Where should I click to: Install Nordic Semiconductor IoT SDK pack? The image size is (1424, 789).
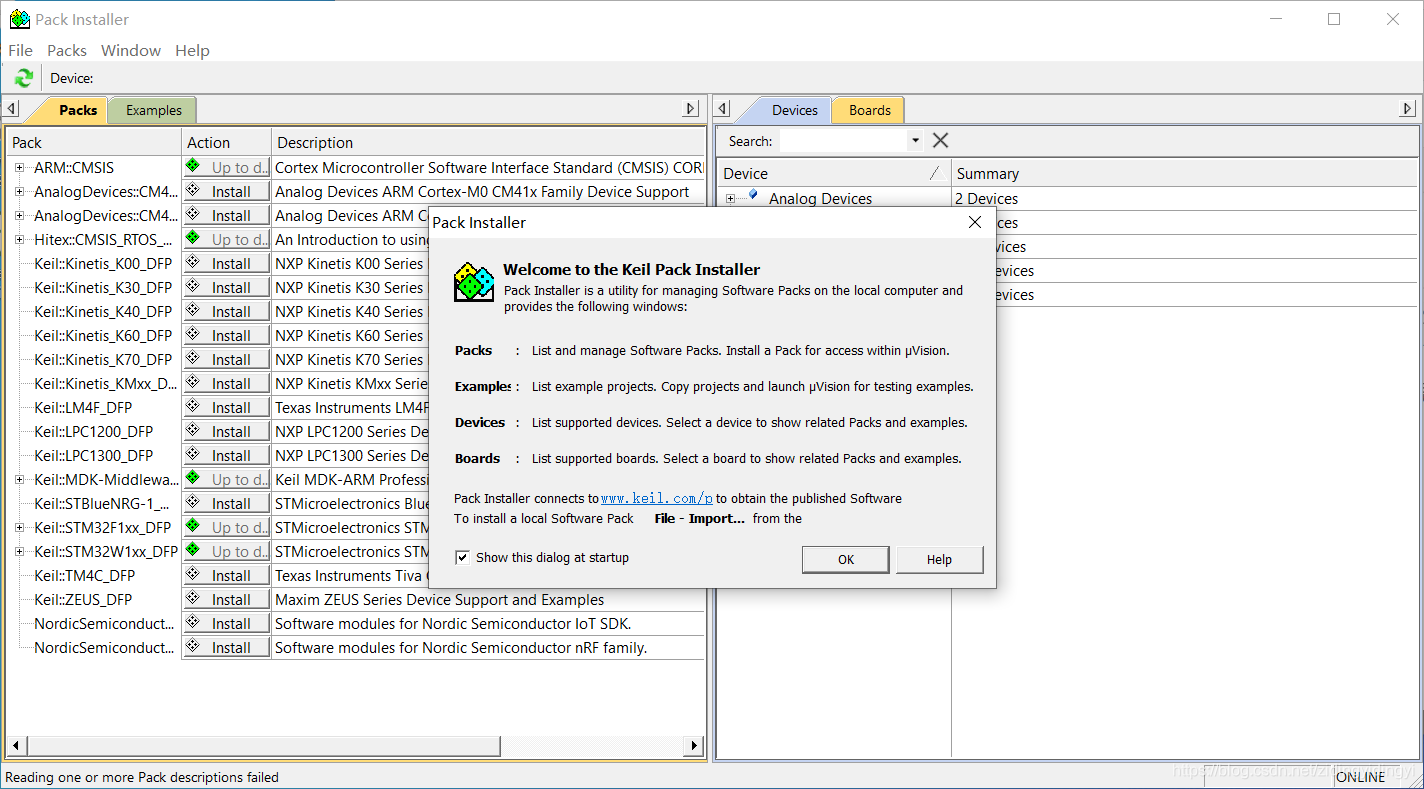tap(227, 623)
